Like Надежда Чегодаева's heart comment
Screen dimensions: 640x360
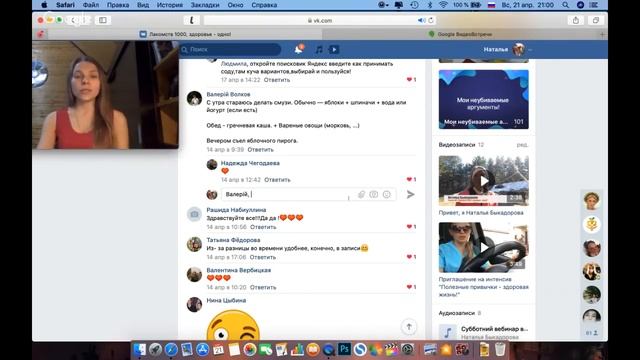(411, 179)
